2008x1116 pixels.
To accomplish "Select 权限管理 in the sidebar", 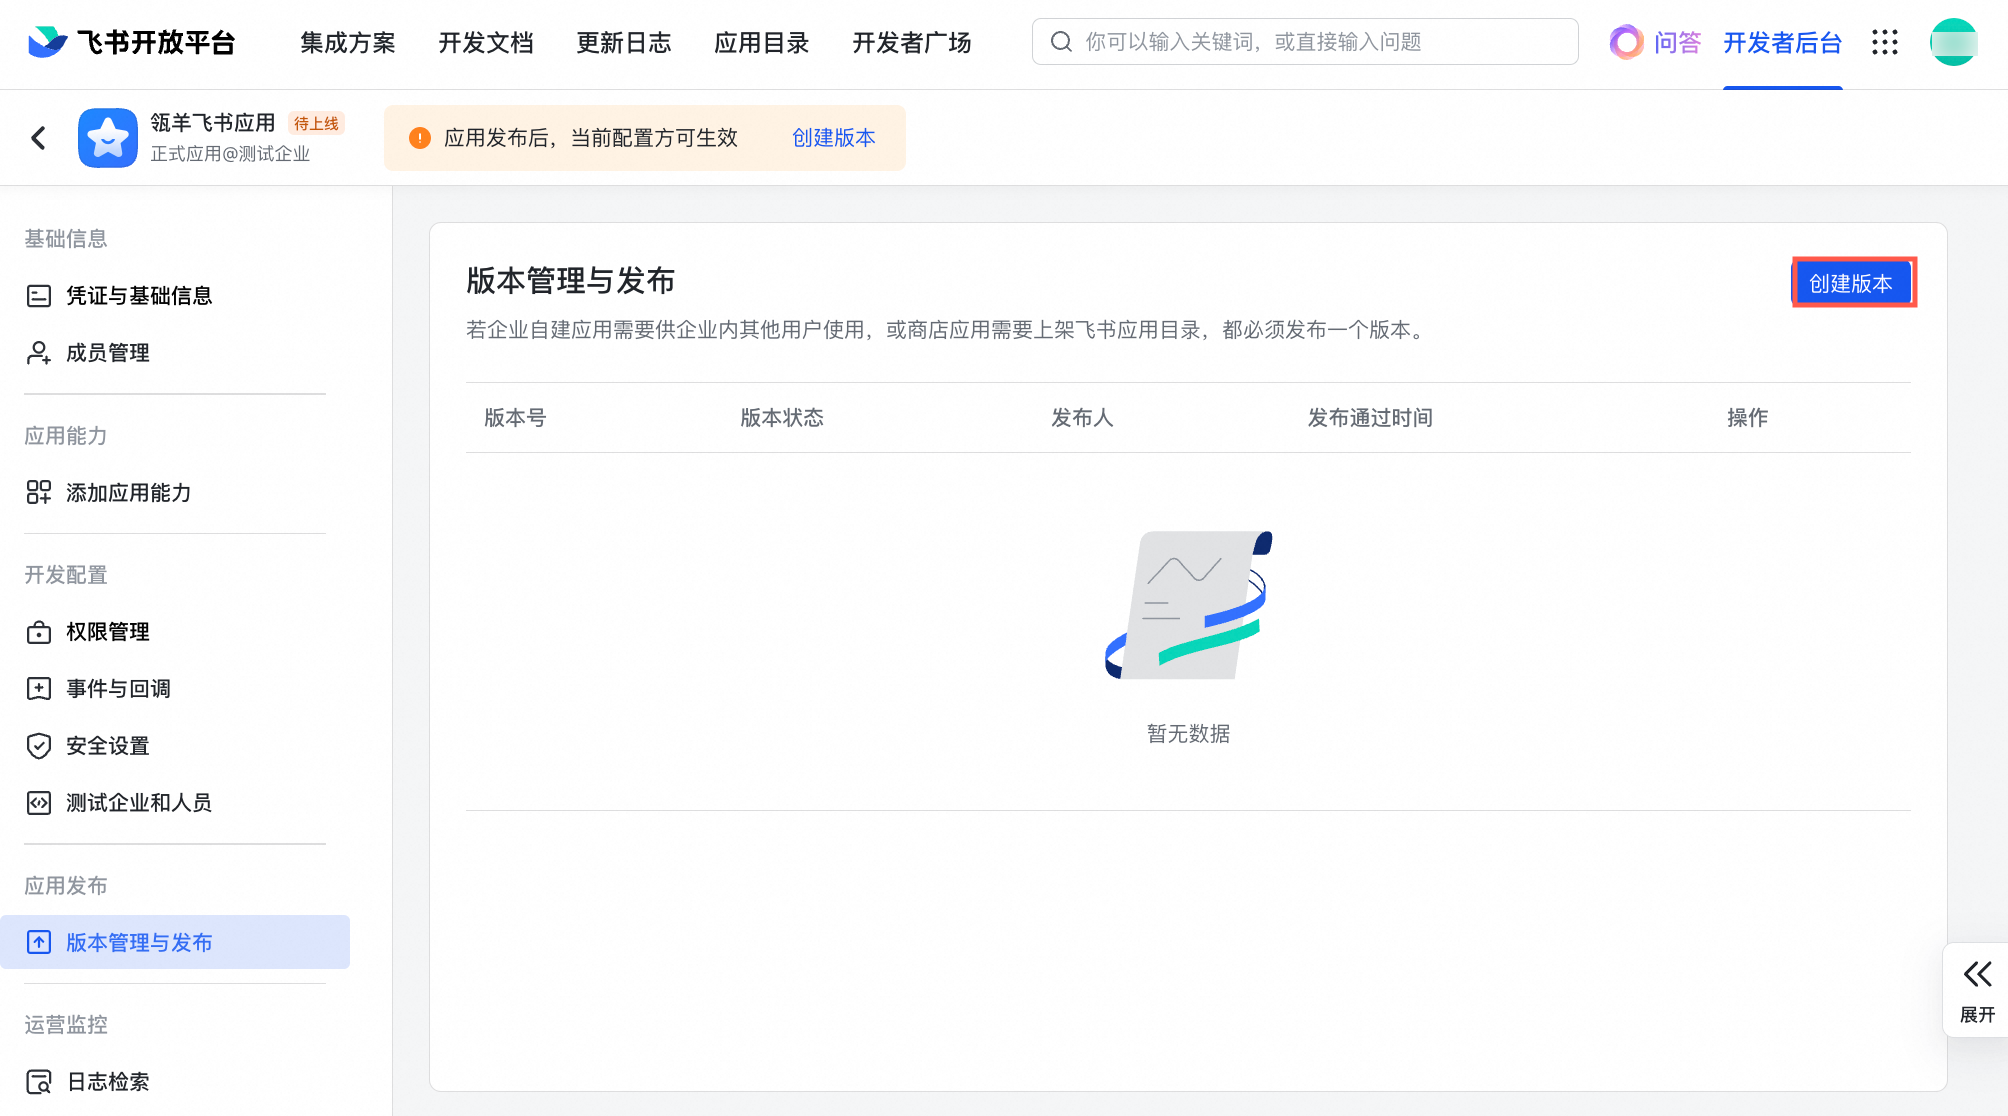I will [x=108, y=632].
